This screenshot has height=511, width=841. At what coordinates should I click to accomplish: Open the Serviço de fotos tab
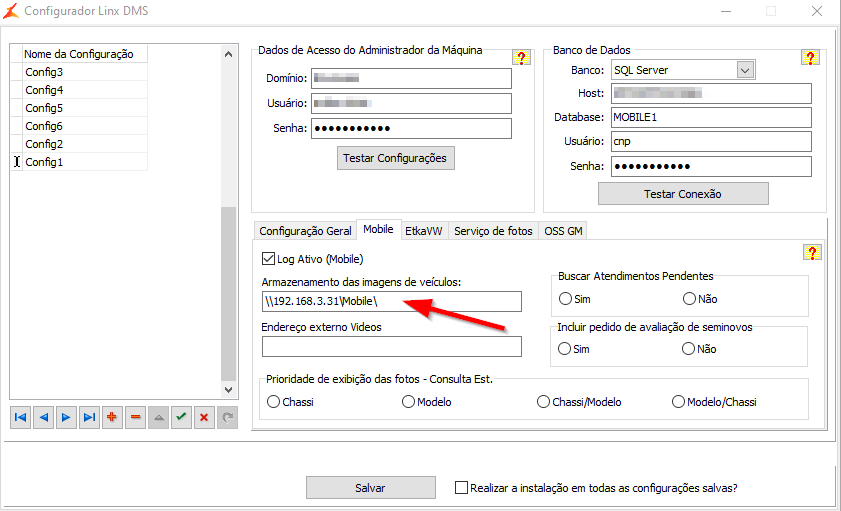(493, 231)
